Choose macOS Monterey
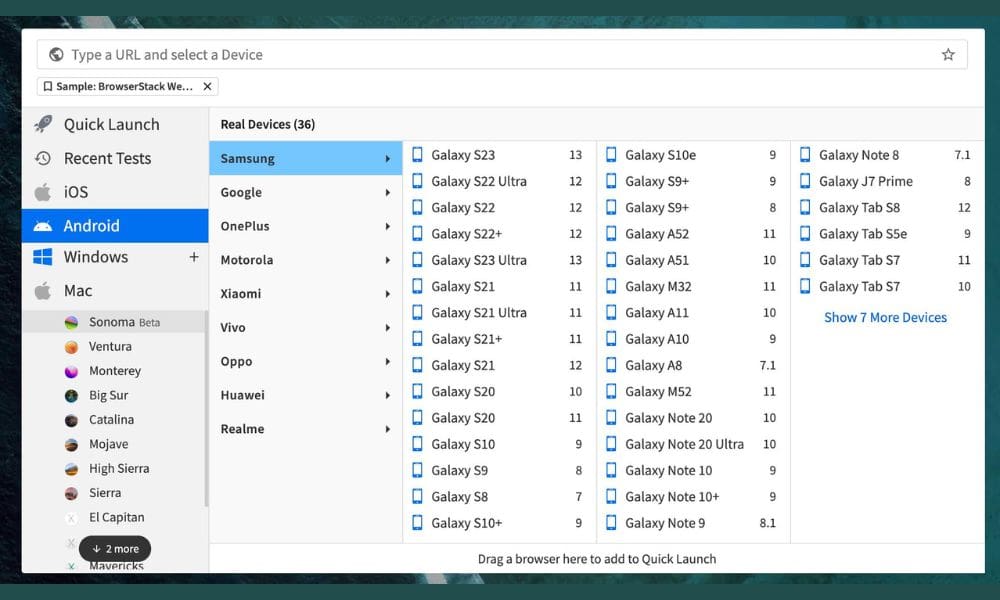 pyautogui.click(x=115, y=371)
